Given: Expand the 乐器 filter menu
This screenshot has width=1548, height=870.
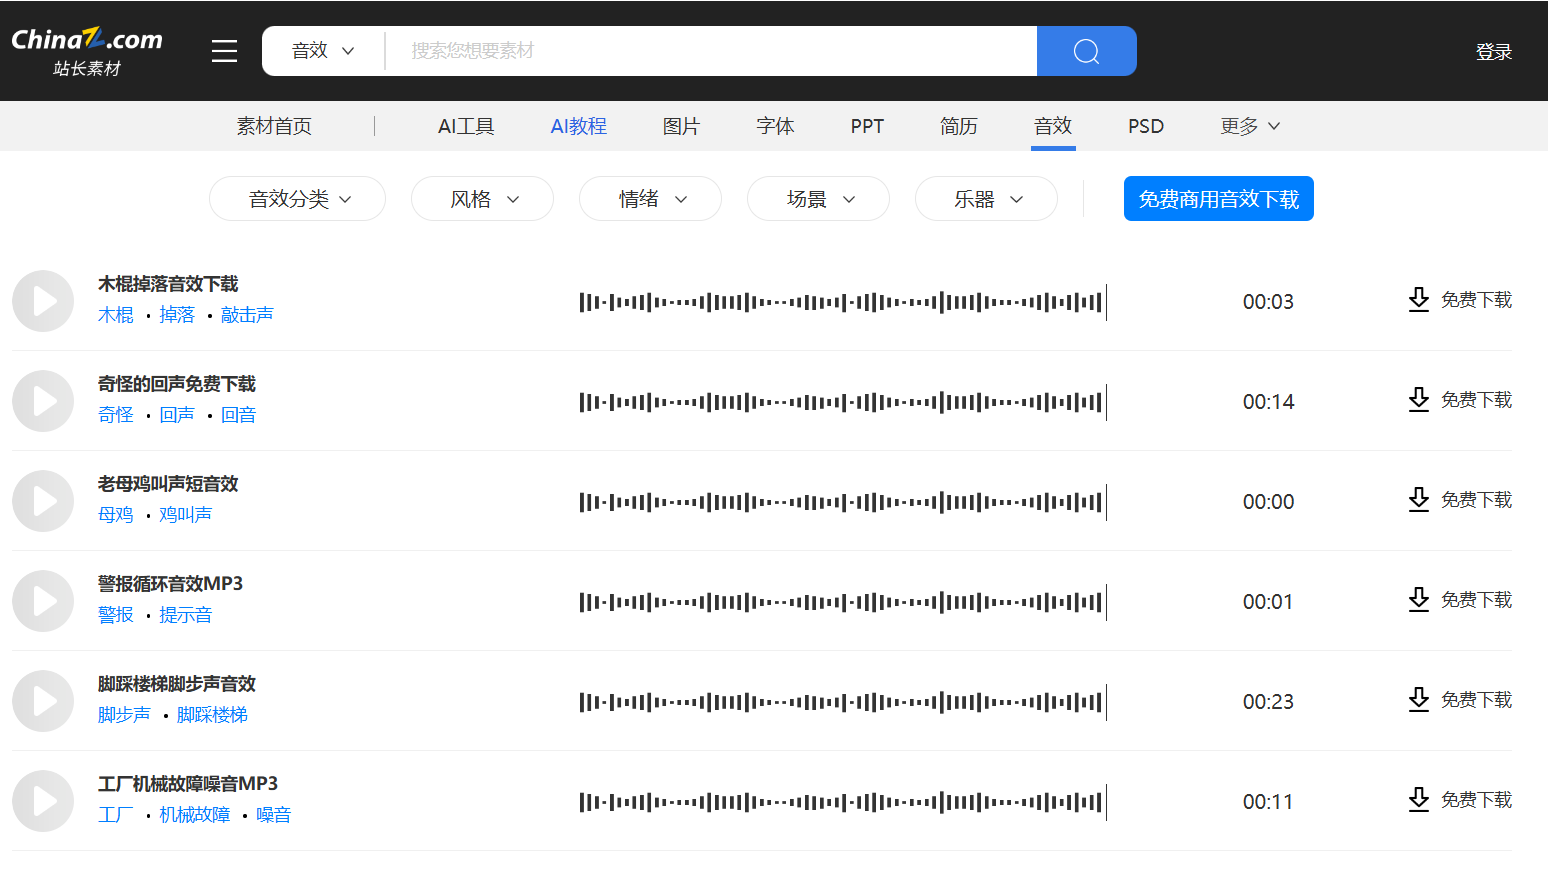Looking at the screenshot, I should 986,199.
